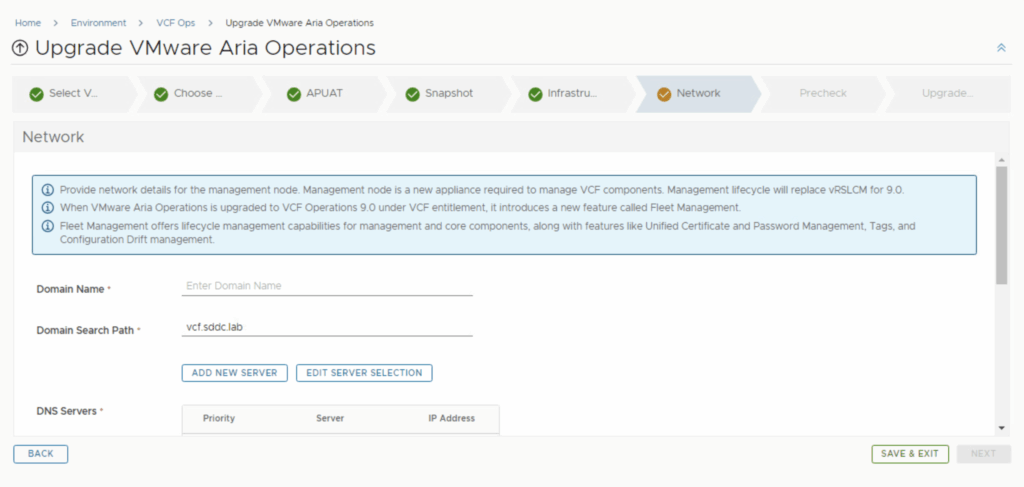This screenshot has width=1024, height=487.
Task: Open the Home breadcrumb link
Action: click(x=28, y=22)
